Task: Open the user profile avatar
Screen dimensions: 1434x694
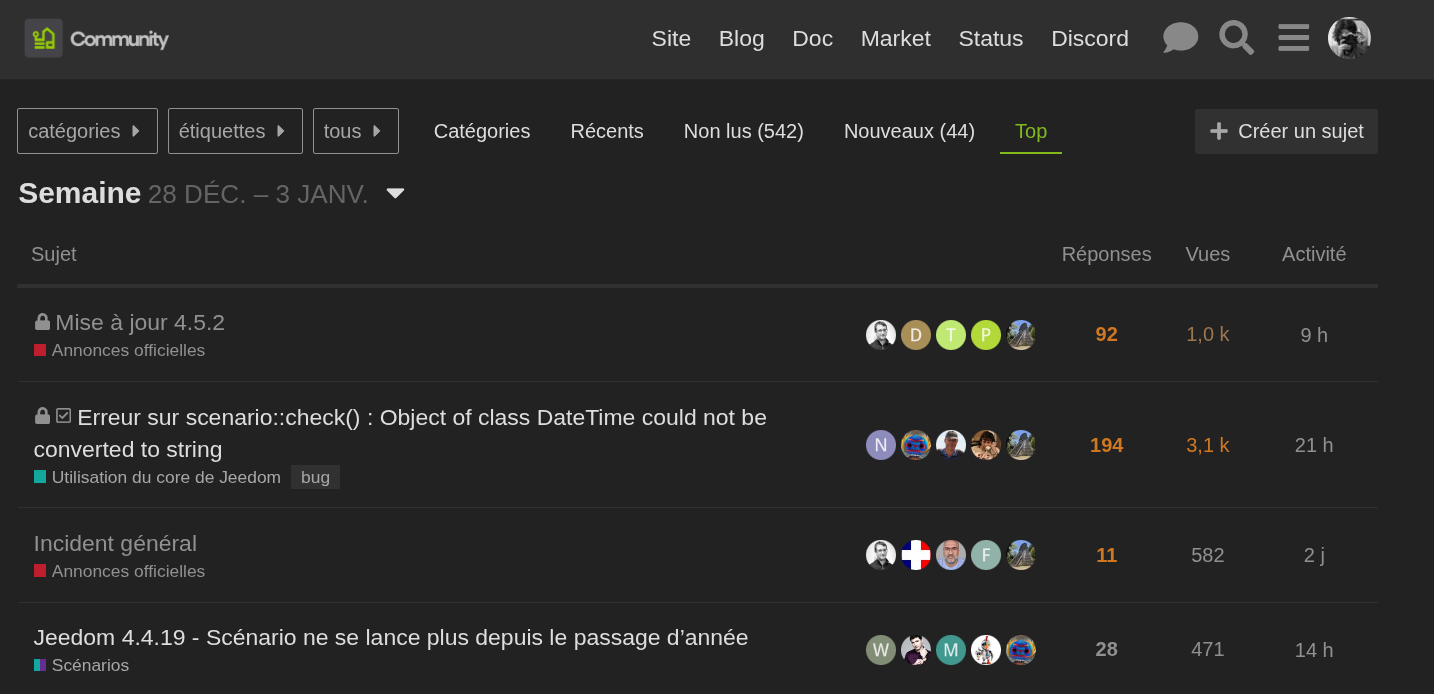Action: pos(1349,39)
